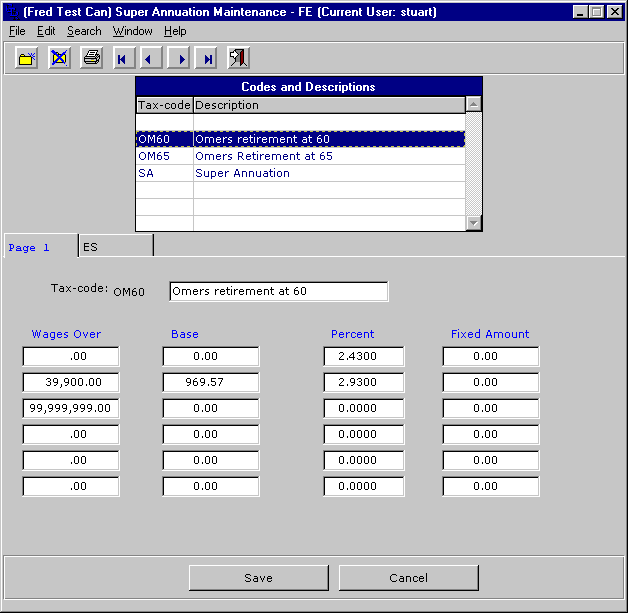Image resolution: width=628 pixels, height=613 pixels.
Task: Click the tax-code description text field
Action: (278, 291)
